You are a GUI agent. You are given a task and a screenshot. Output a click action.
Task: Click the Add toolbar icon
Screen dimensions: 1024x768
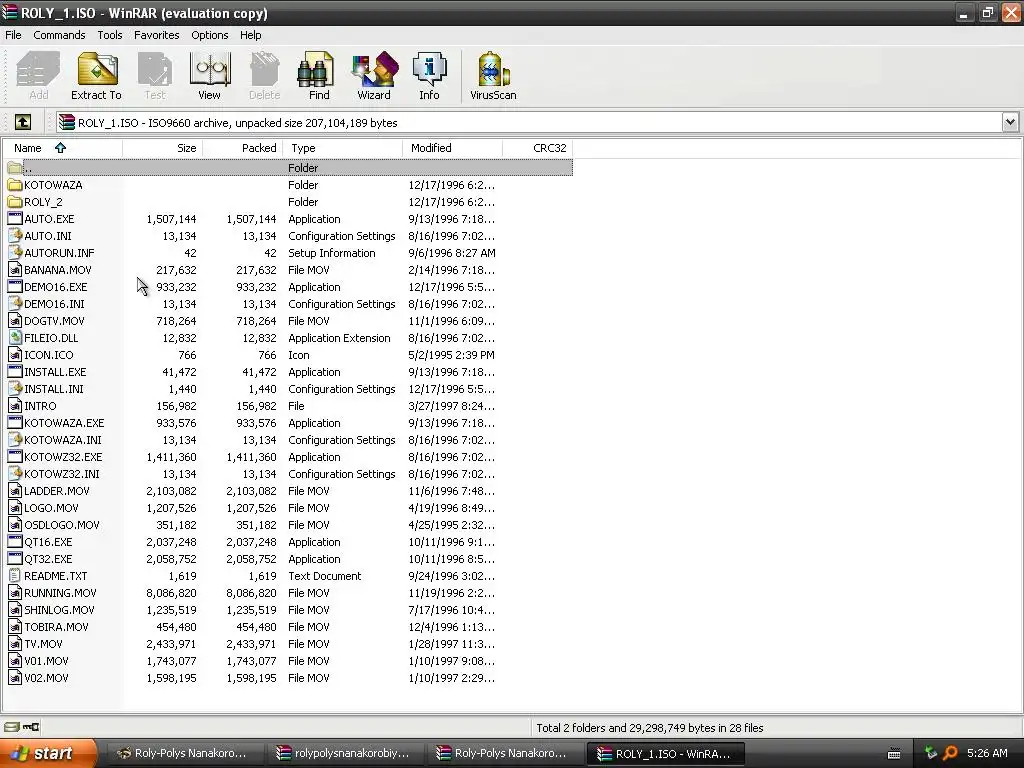click(x=39, y=69)
